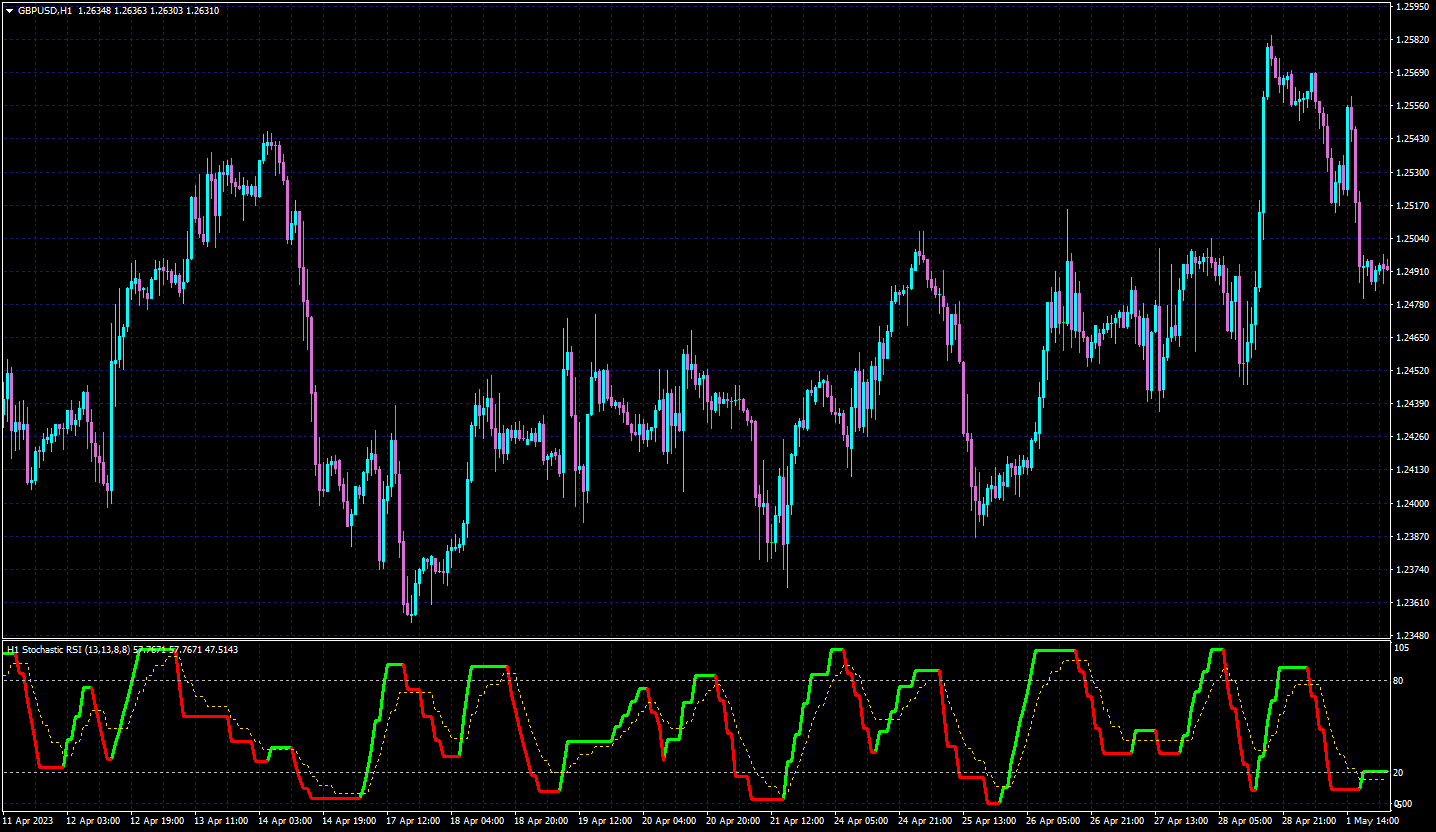Click the 14 Apr 03:00 time label
1436x832 pixels.
285,821
